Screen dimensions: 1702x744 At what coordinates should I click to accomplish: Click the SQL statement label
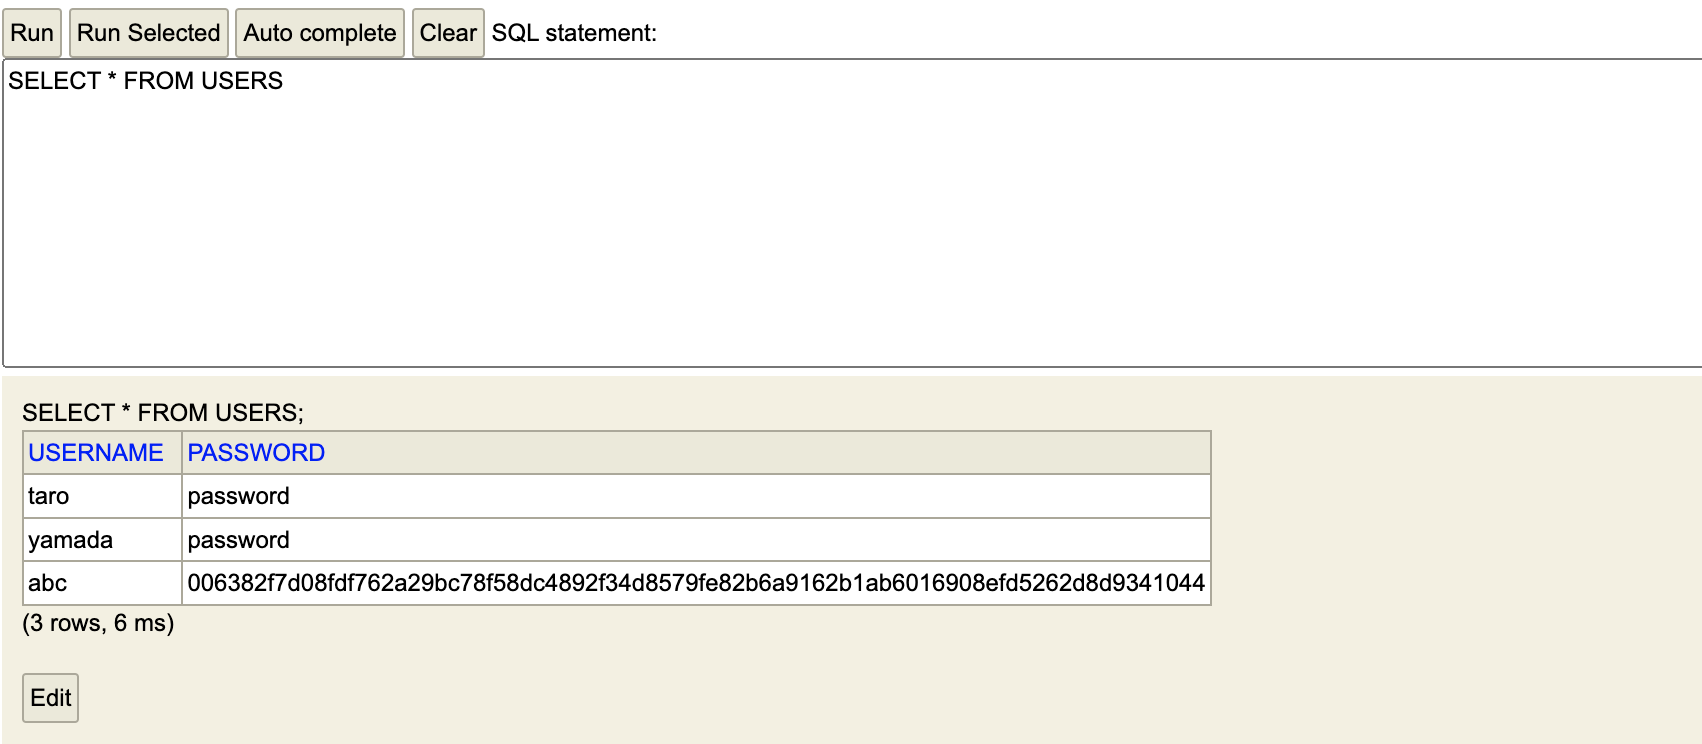(574, 32)
